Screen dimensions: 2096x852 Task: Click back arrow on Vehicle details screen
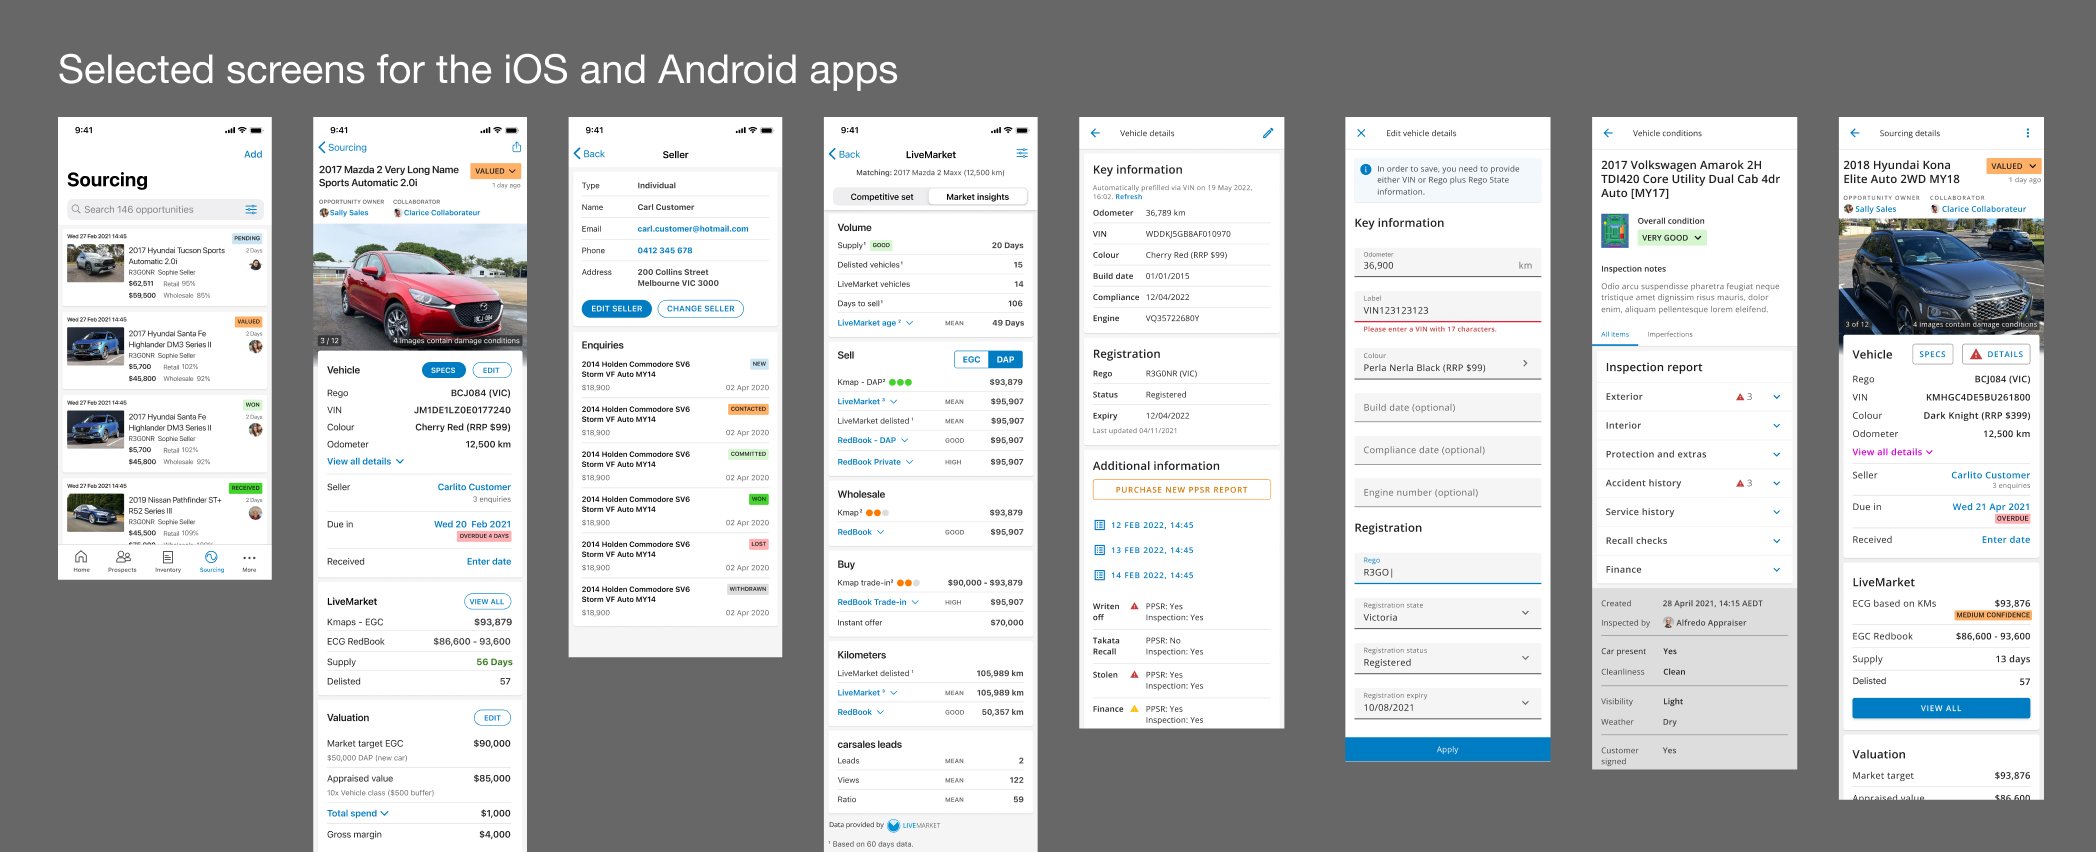[x=1095, y=133]
